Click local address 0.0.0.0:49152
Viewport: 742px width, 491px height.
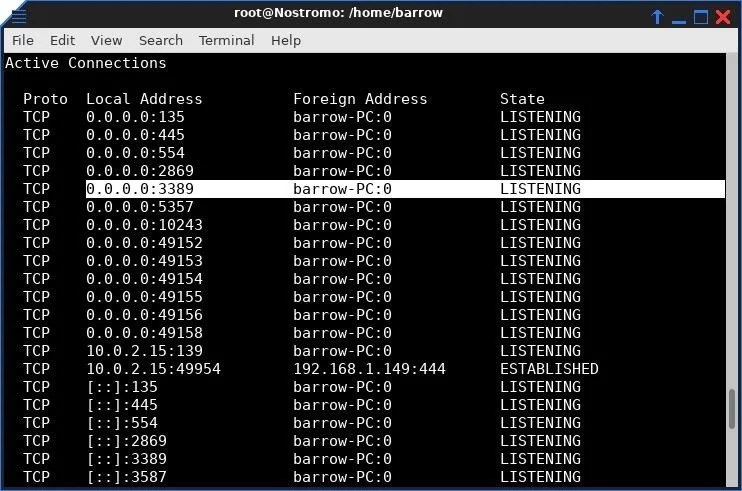144,243
